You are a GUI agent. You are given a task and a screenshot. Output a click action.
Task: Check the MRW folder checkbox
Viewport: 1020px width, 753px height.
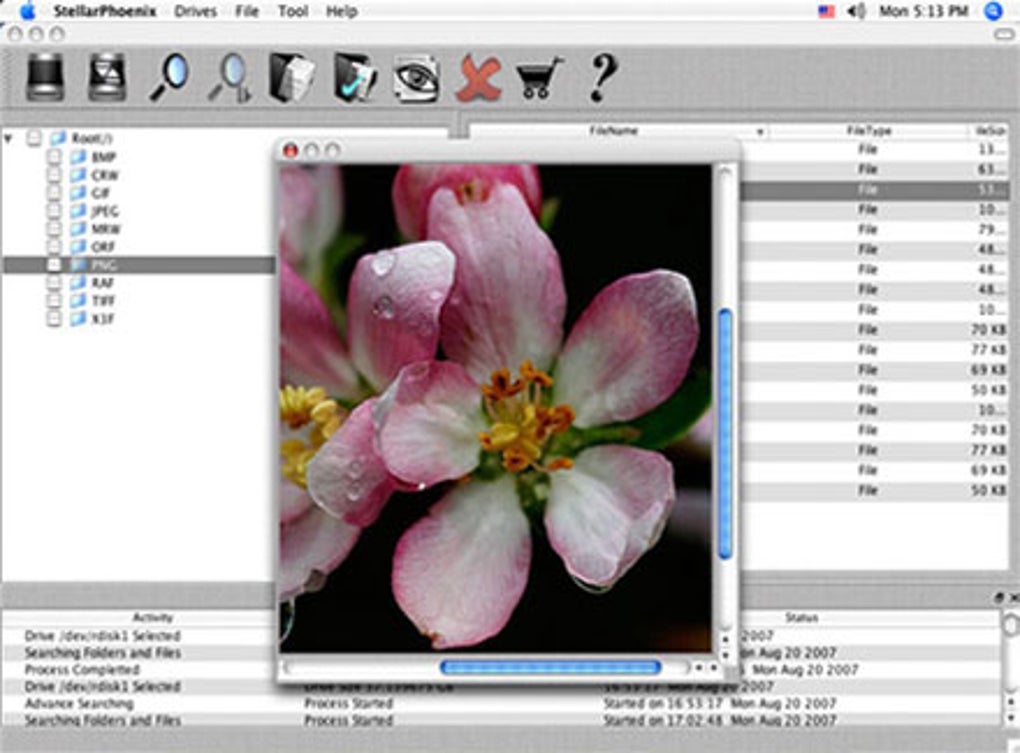point(54,229)
